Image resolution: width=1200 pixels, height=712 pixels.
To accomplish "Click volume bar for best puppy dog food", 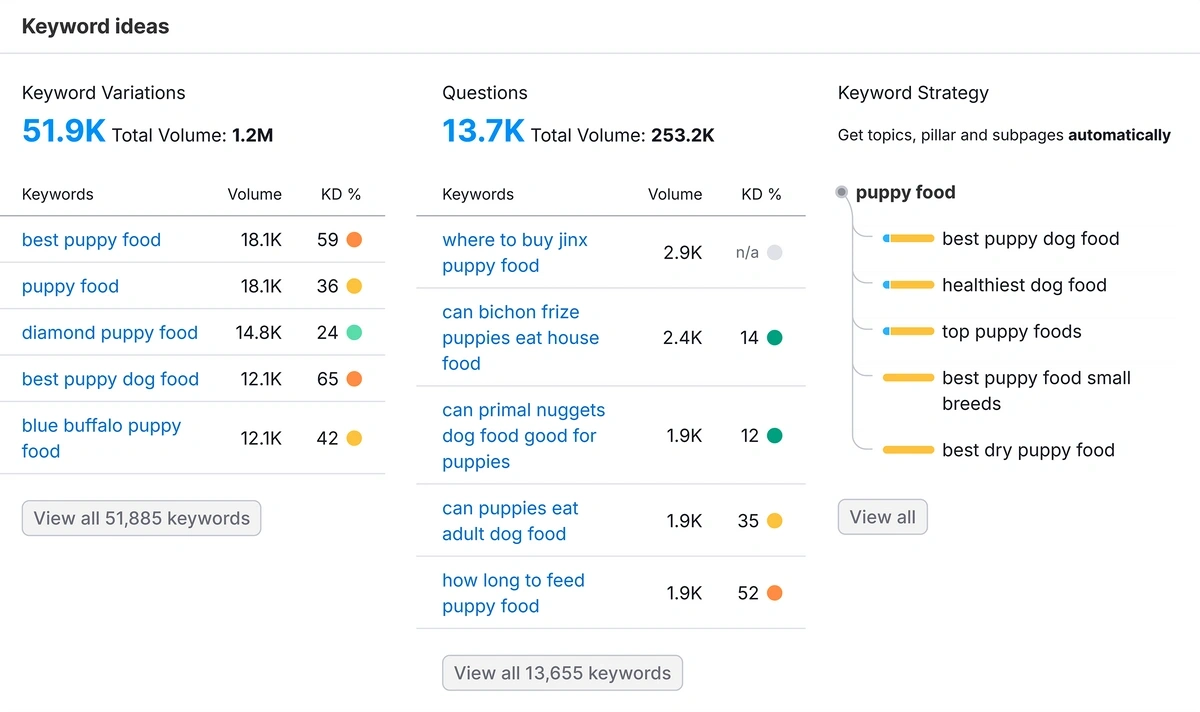I will (x=908, y=239).
